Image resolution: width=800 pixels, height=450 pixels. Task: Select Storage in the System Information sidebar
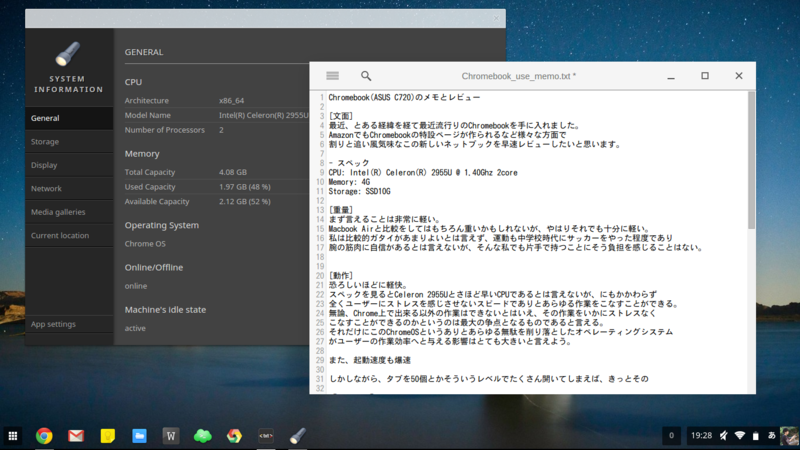click(69, 141)
